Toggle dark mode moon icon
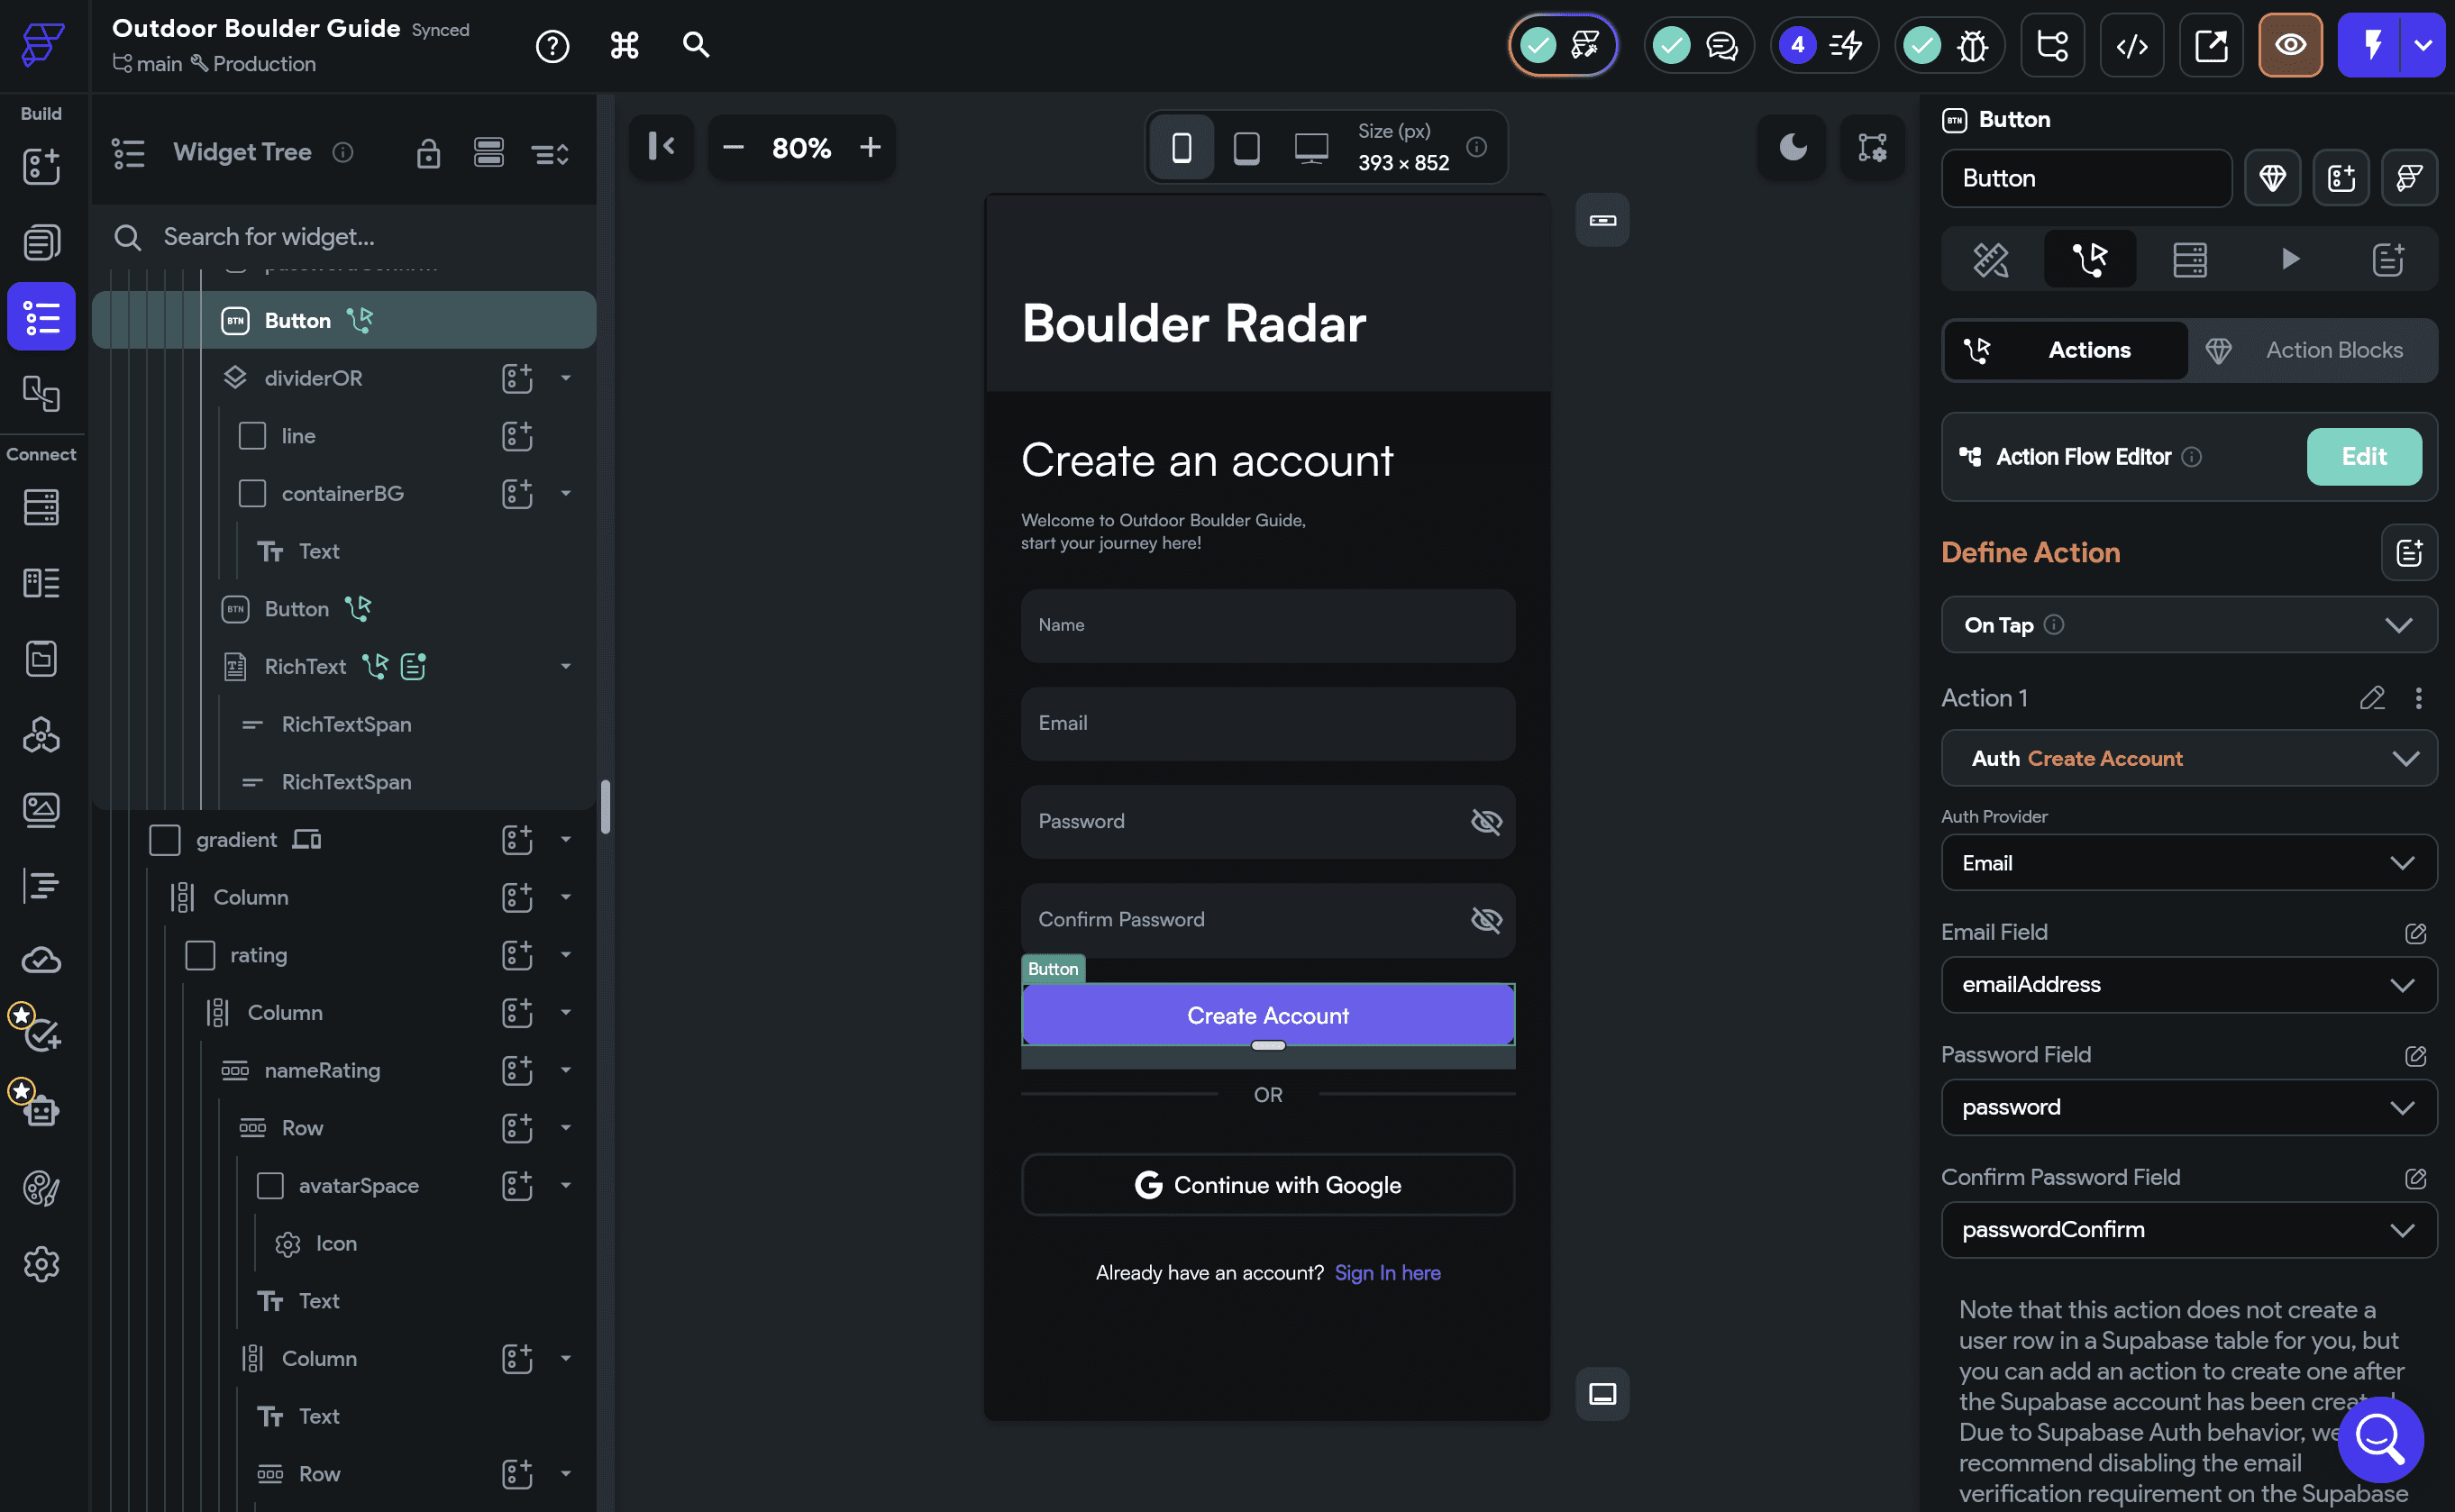The width and height of the screenshot is (2455, 1512). [x=1792, y=148]
